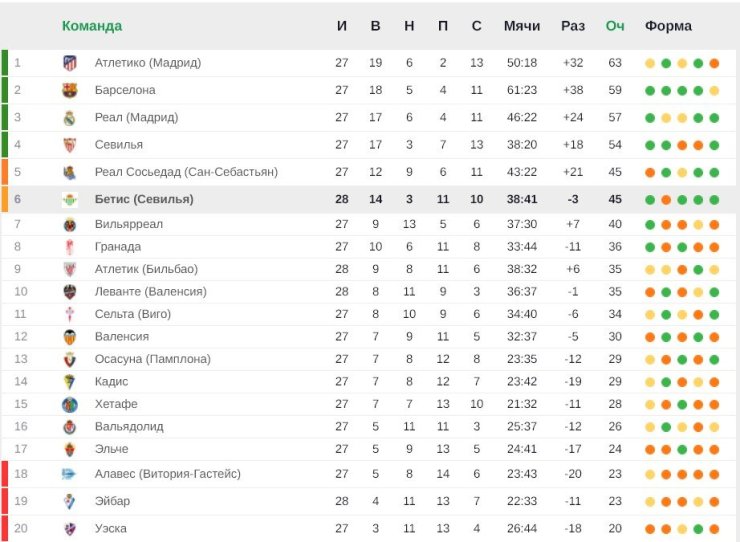Open Осасуна (Памплона) team link

(153, 359)
